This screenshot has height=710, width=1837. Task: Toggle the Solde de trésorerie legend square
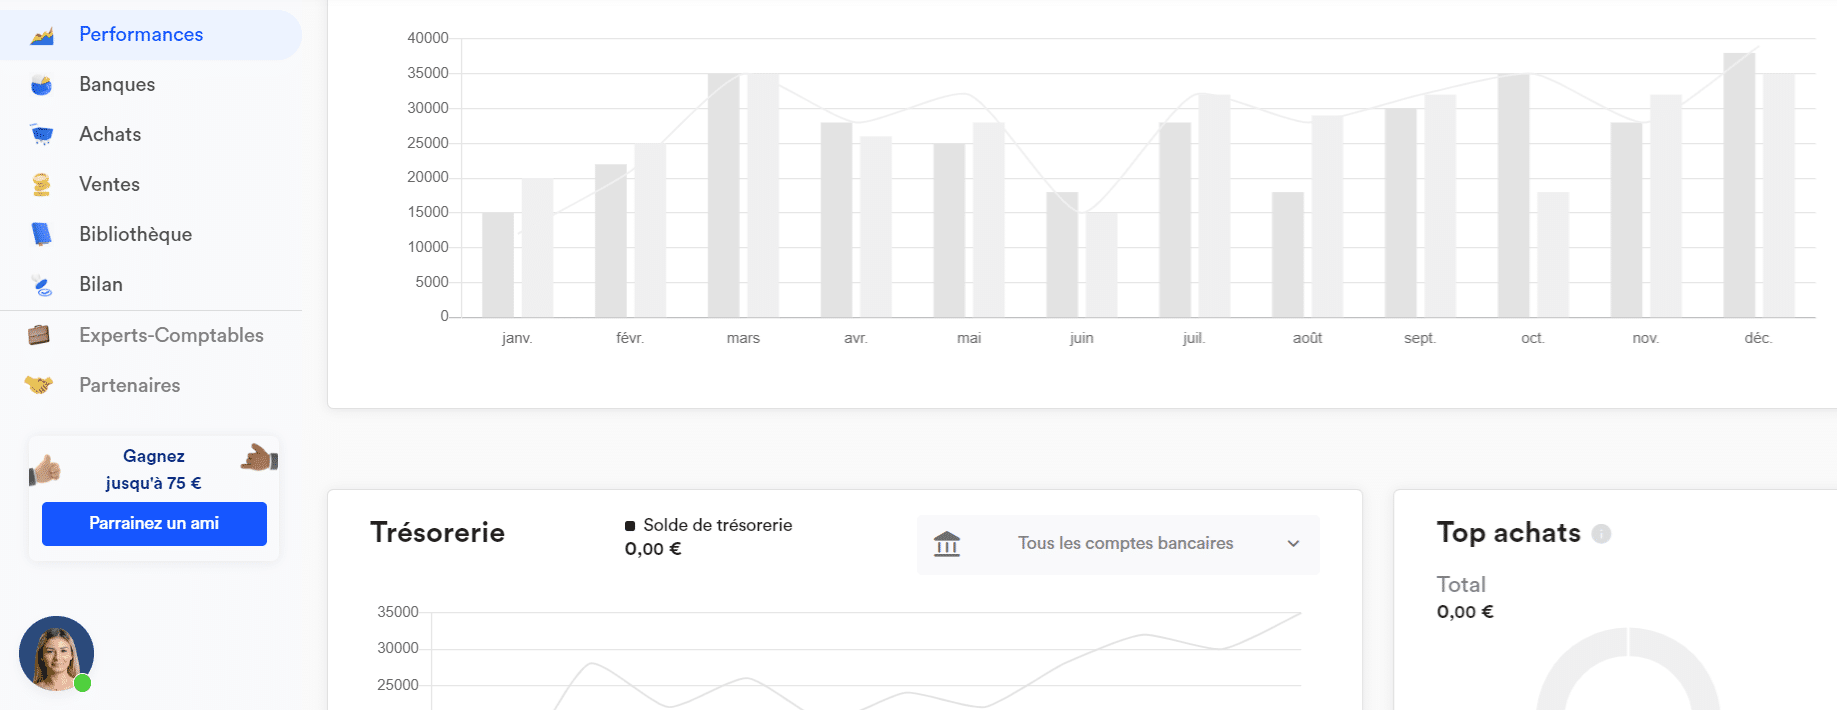click(630, 526)
